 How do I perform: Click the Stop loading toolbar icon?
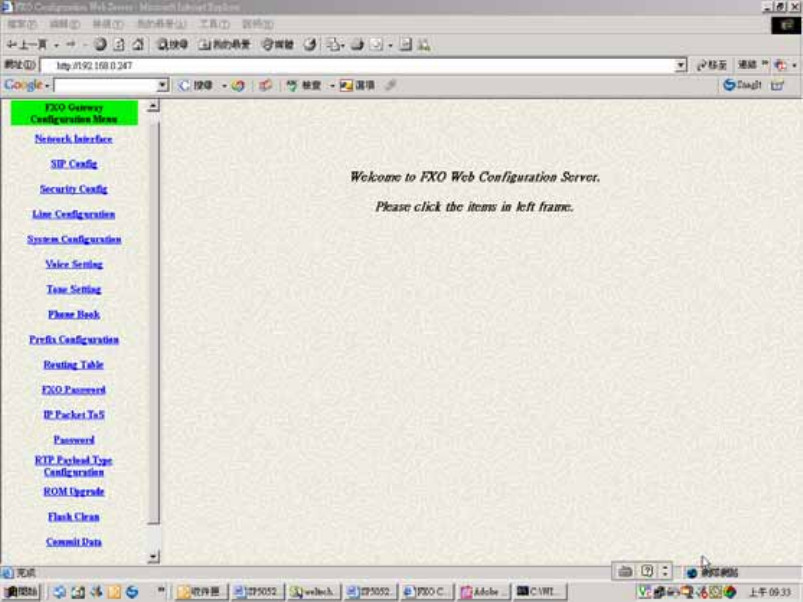100,45
